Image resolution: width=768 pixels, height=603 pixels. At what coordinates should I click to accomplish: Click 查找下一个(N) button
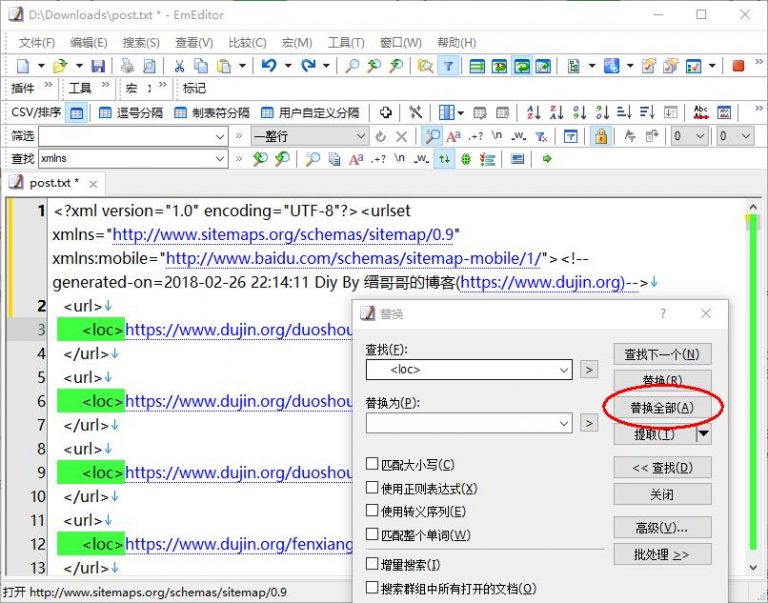[x=662, y=354]
